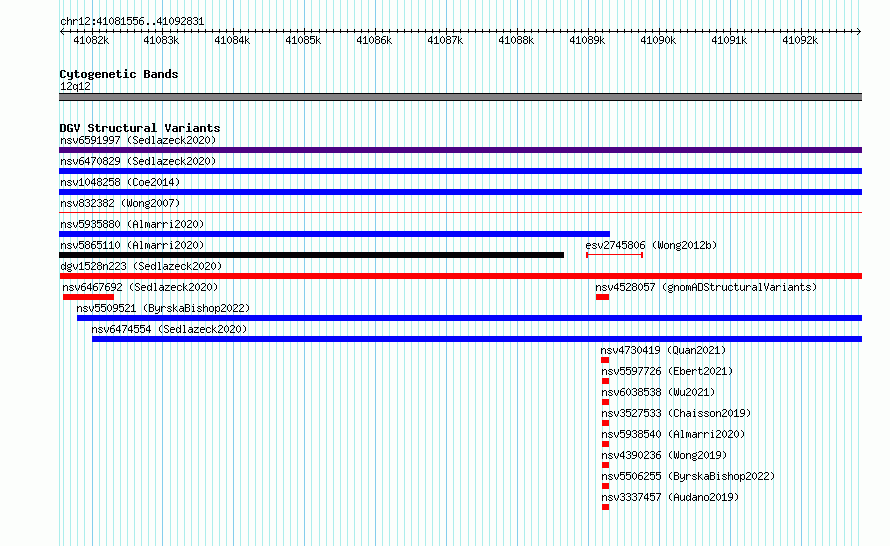Open nsv5938540 (Almarri2020) label
The height and width of the screenshot is (546, 890).
pos(673,434)
